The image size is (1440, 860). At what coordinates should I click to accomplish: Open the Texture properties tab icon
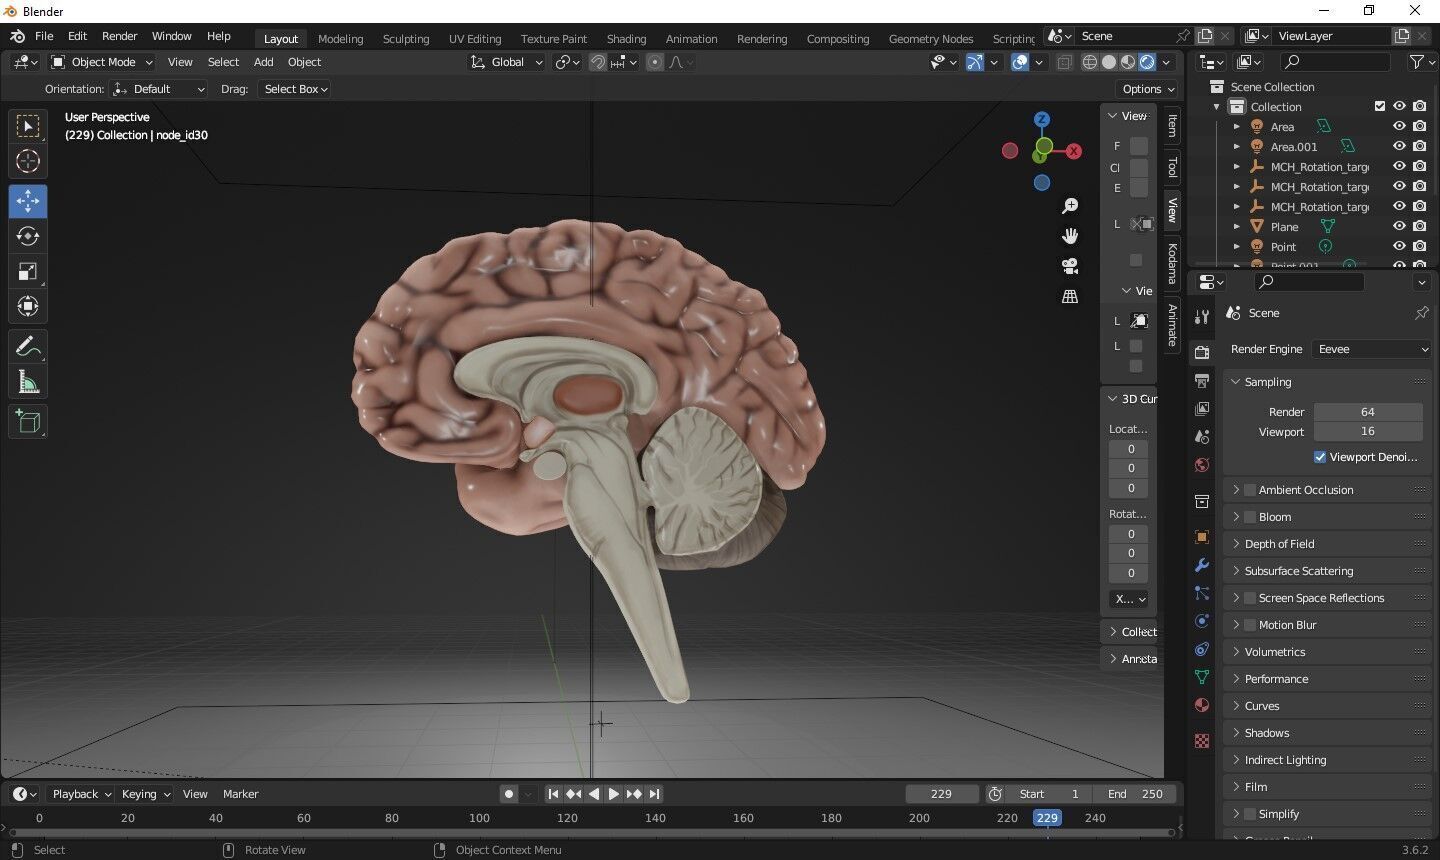1202,741
